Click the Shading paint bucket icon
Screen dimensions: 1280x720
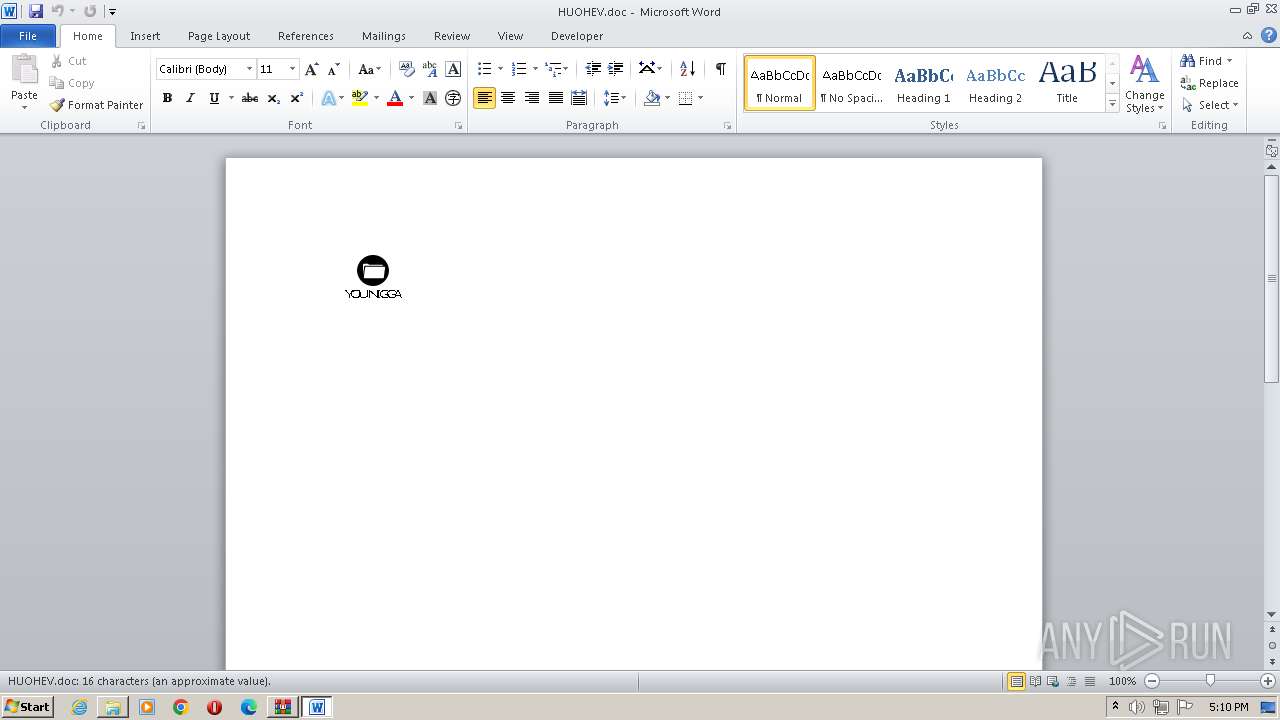click(x=652, y=98)
